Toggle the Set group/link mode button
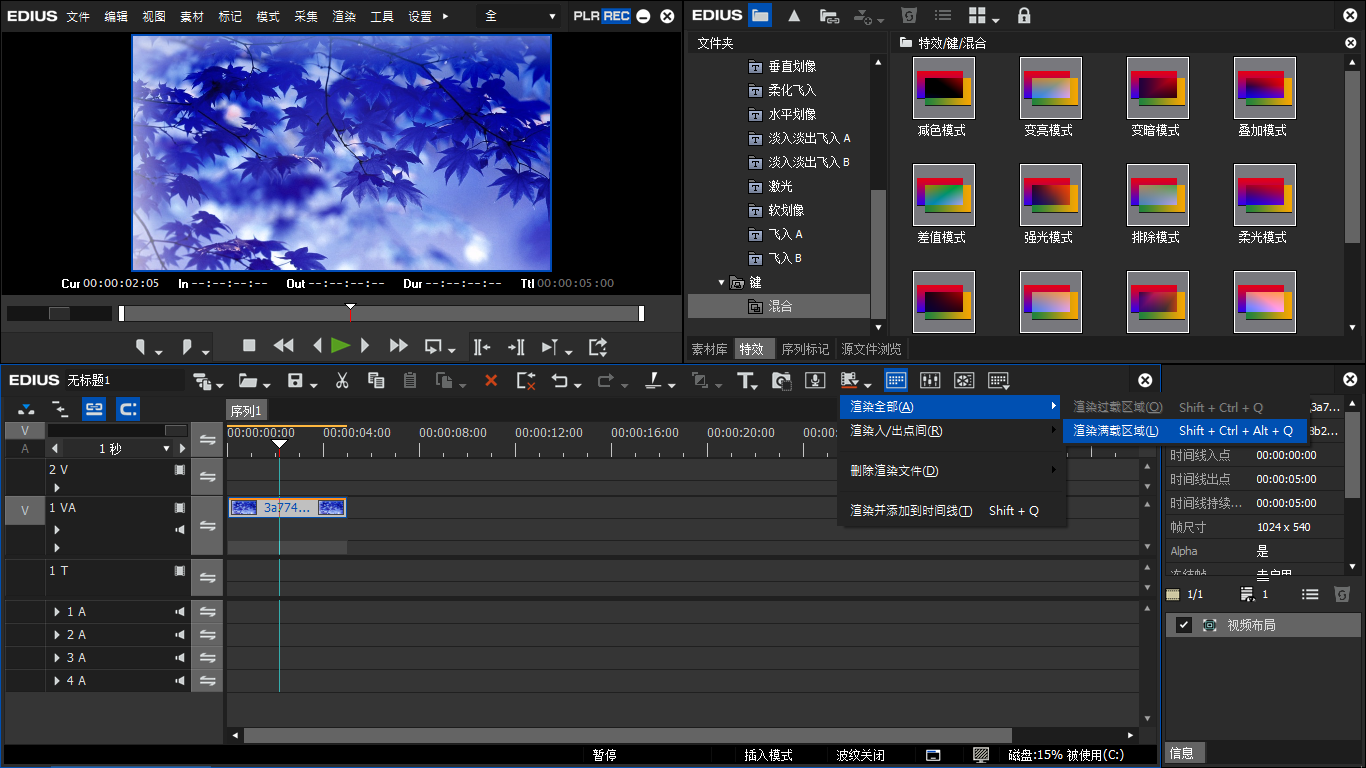 (93, 408)
